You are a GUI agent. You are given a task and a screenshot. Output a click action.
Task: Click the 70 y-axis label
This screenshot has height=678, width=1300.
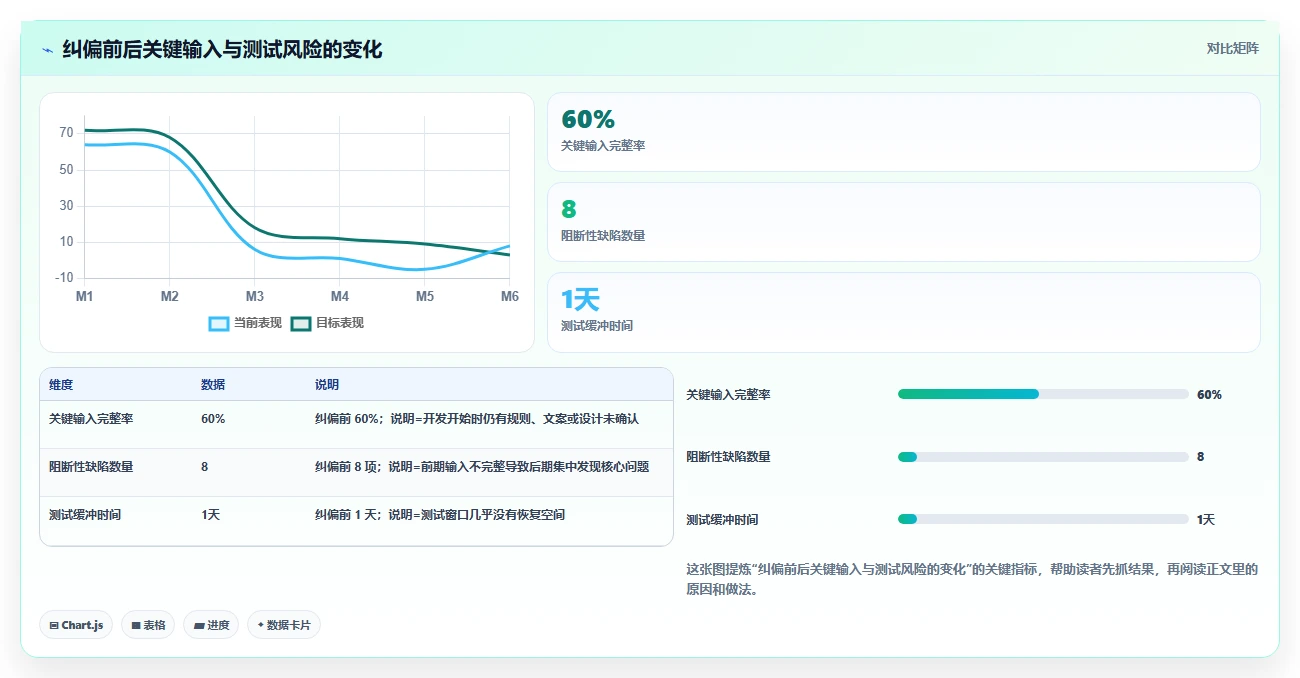point(67,133)
